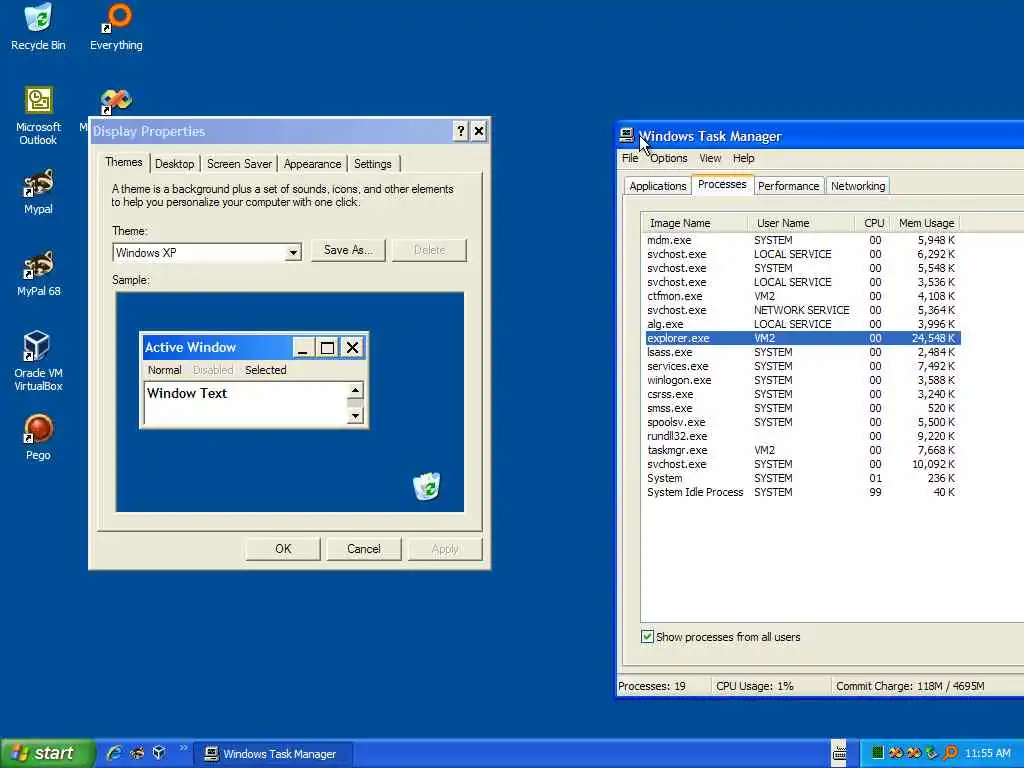Click the help question mark in Display Properties
1024x768 pixels.
coord(460,131)
